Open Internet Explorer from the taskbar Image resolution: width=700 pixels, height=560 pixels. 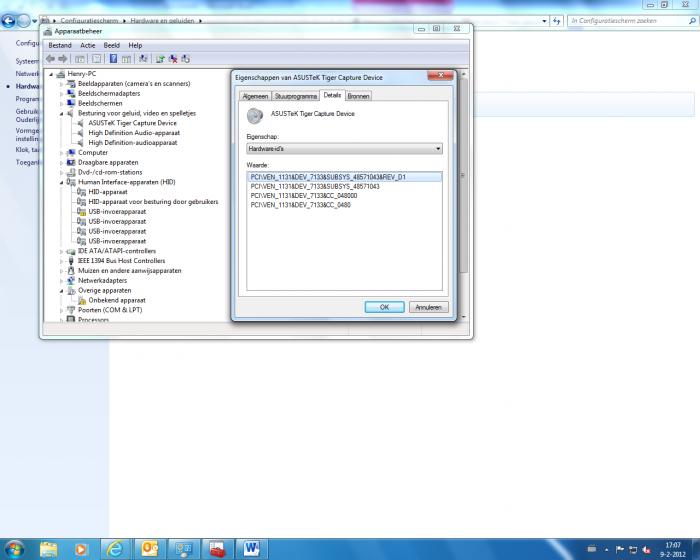(115, 549)
